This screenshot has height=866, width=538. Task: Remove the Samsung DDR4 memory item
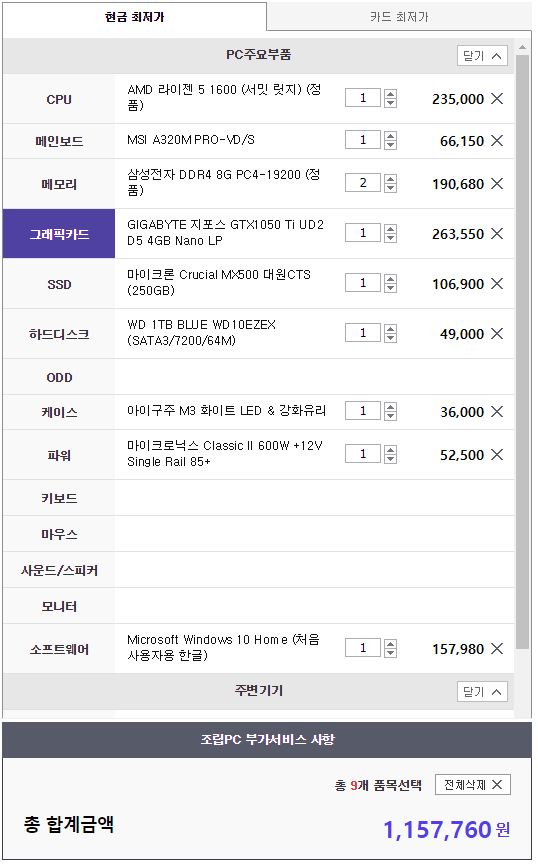tap(498, 183)
